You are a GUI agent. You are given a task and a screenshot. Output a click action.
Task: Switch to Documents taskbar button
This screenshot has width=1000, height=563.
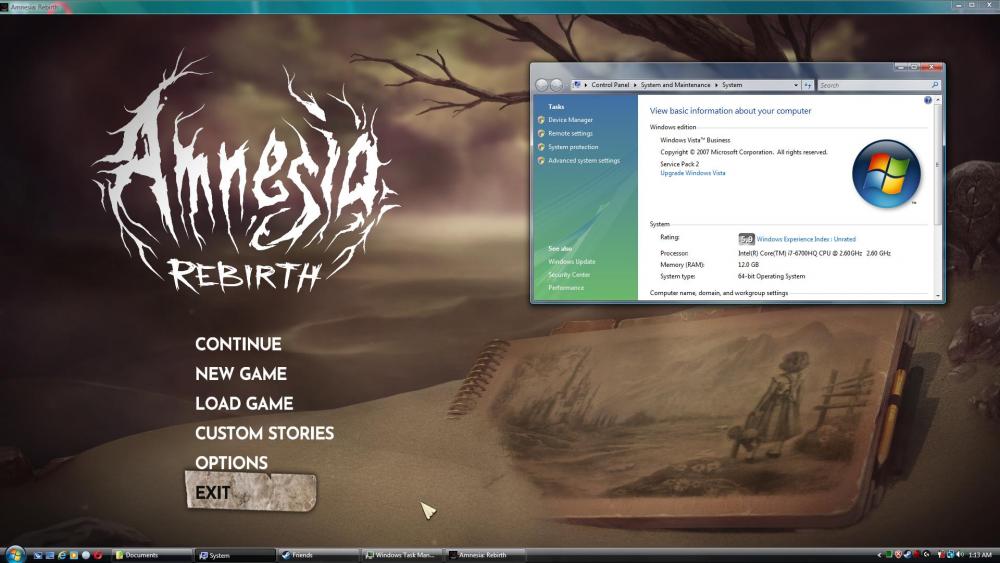point(152,555)
